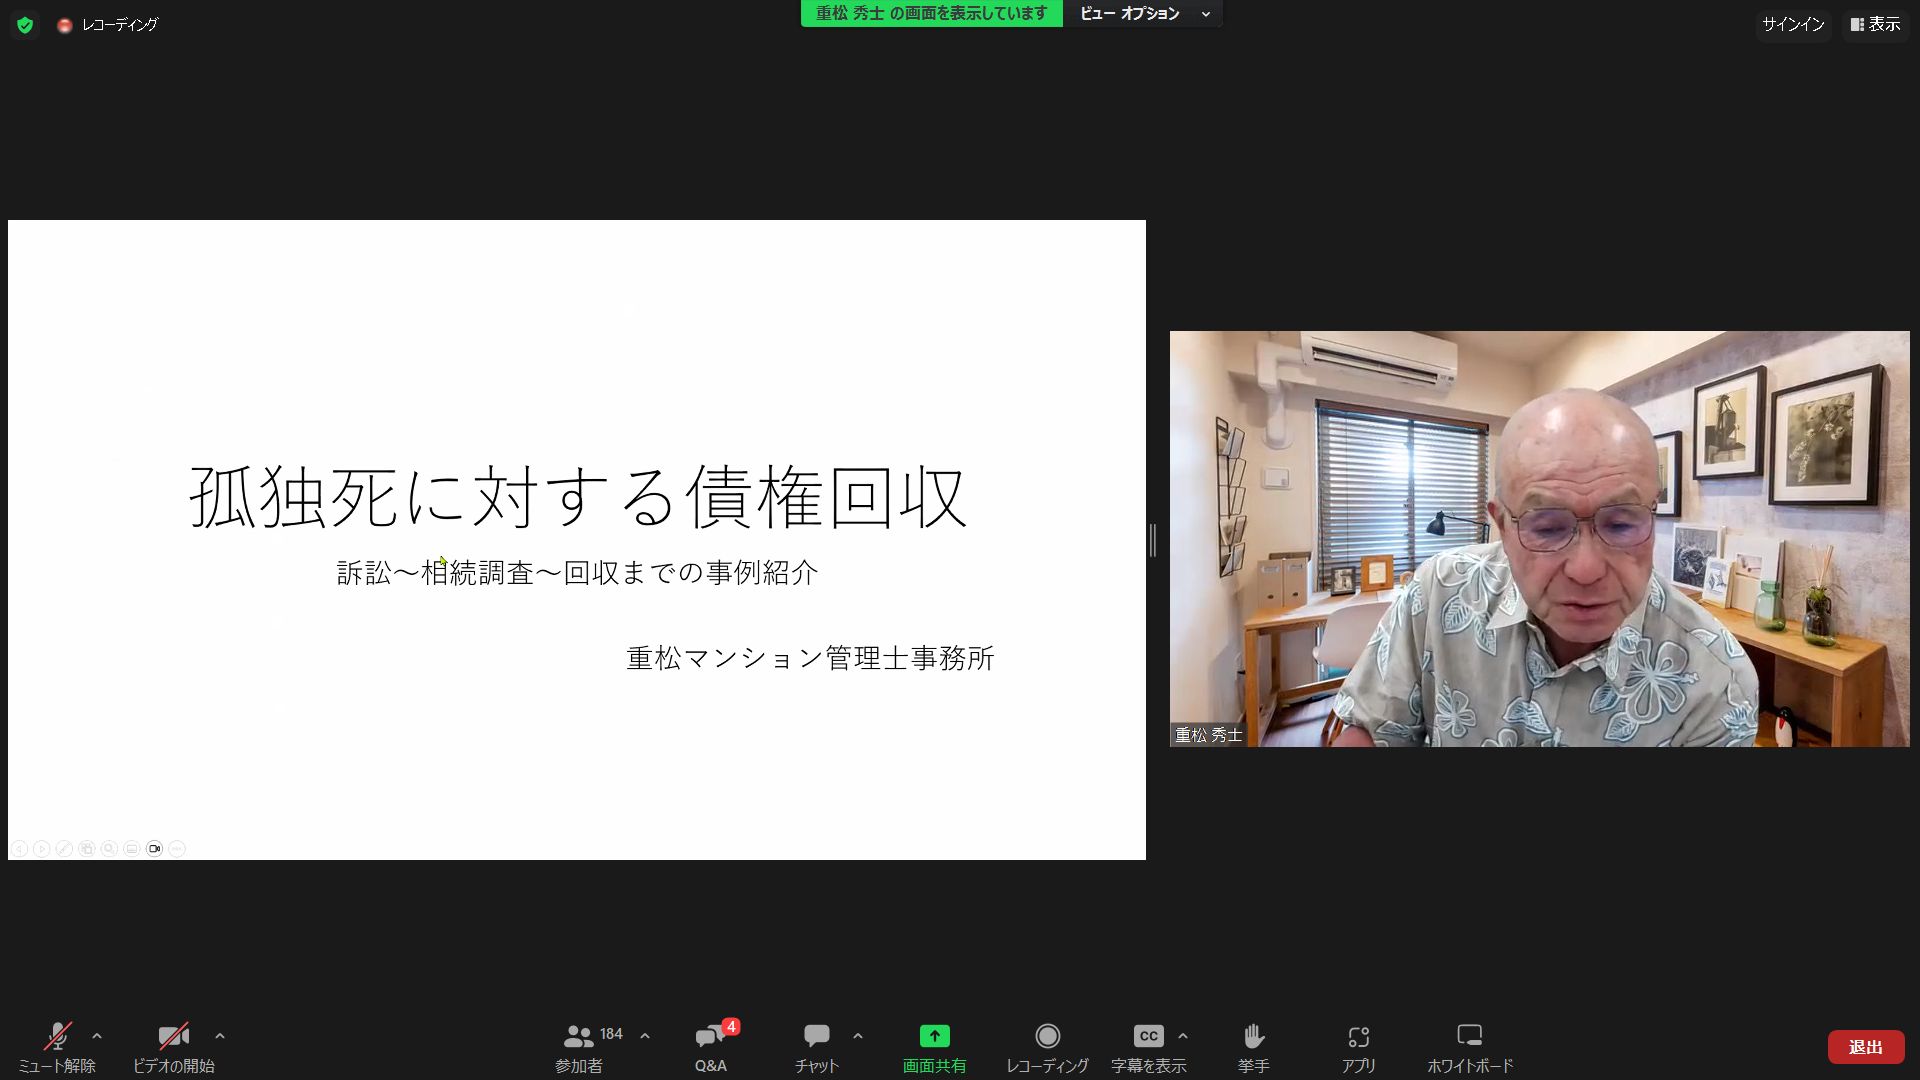Open the チャット chat panel

tap(817, 1047)
